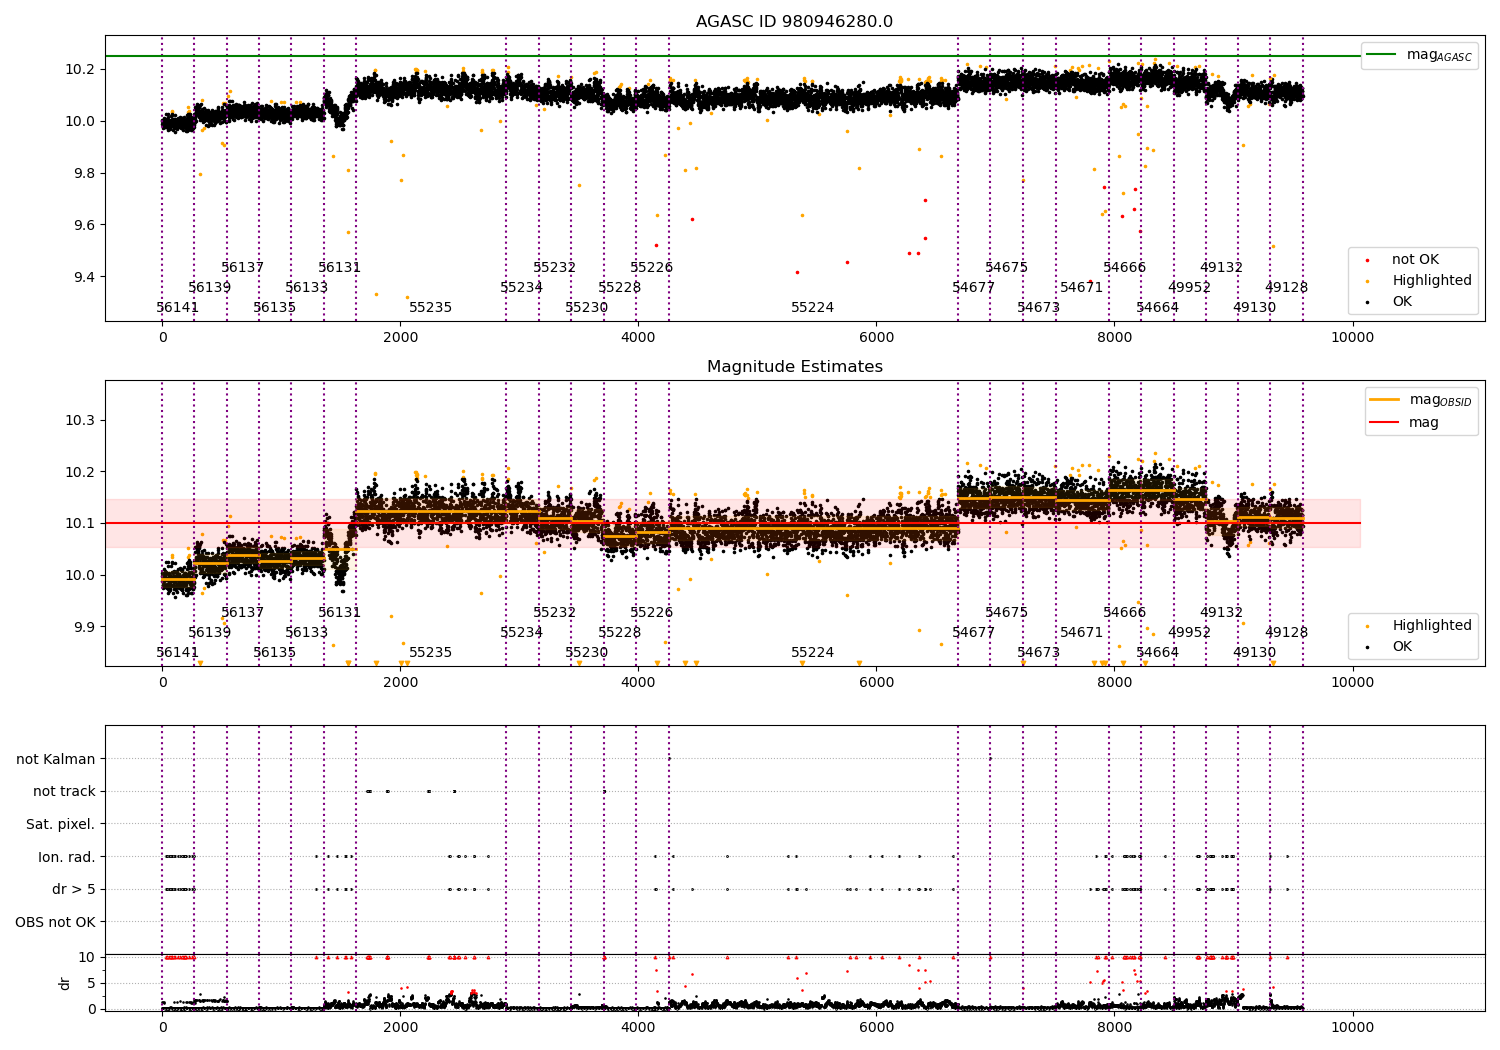Image resolution: width=1500 pixels, height=1050 pixels.
Task: Select obsid 49128 in the AGASC ID plot
Action: pyautogui.click(x=1287, y=288)
